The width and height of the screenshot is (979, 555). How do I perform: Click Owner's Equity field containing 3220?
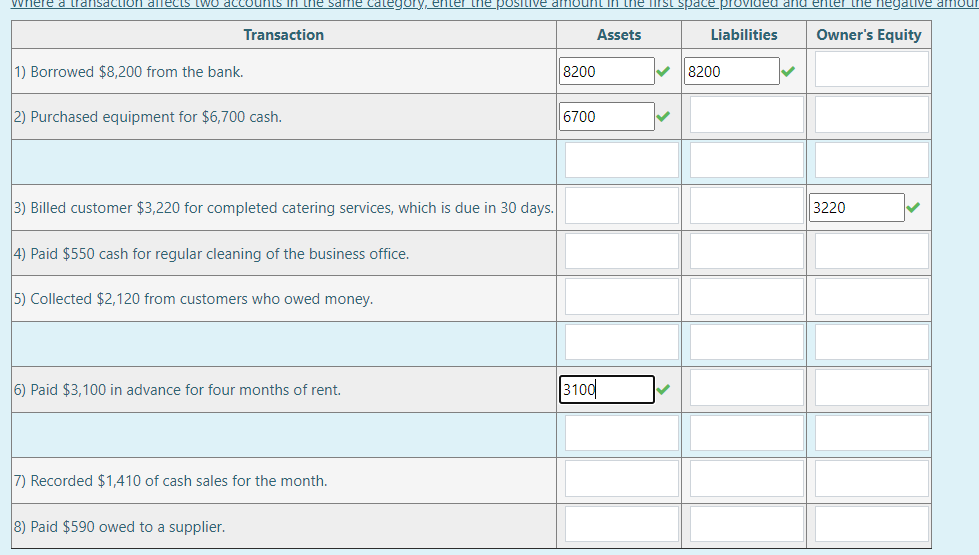click(x=856, y=207)
